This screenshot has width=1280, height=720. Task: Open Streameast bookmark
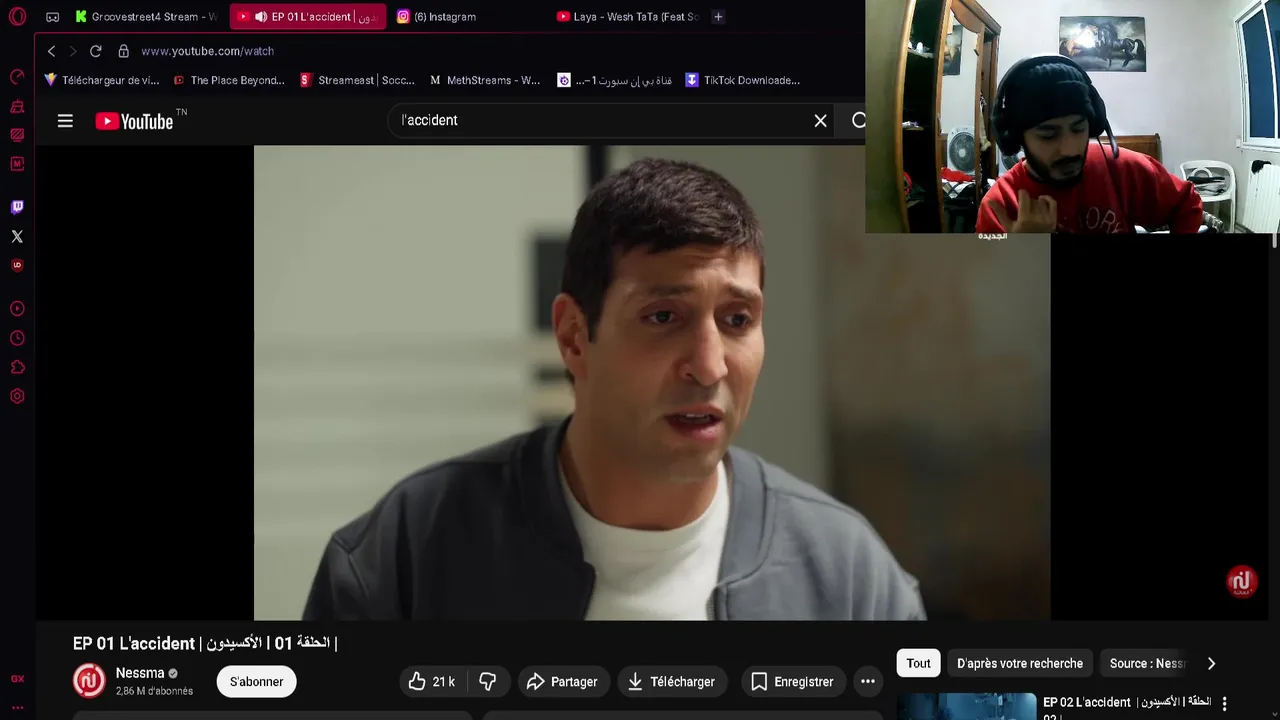[357, 80]
